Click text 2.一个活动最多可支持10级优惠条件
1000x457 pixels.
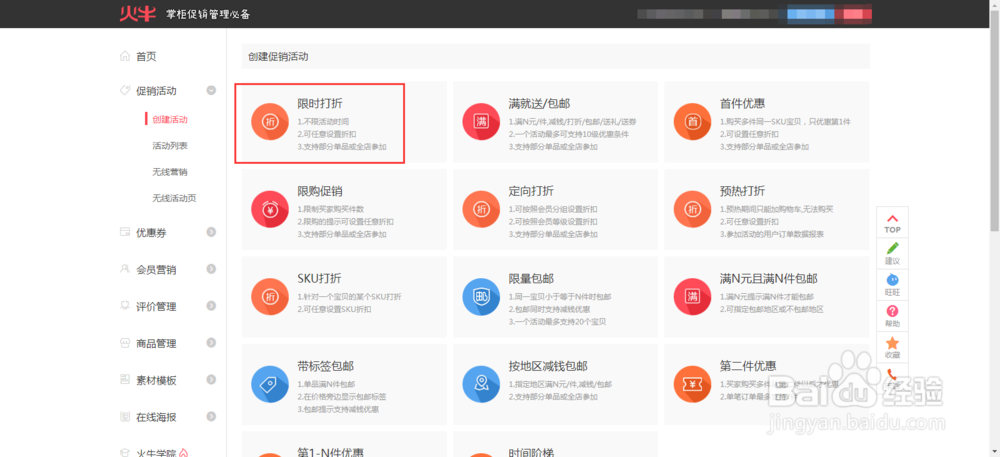[569, 134]
